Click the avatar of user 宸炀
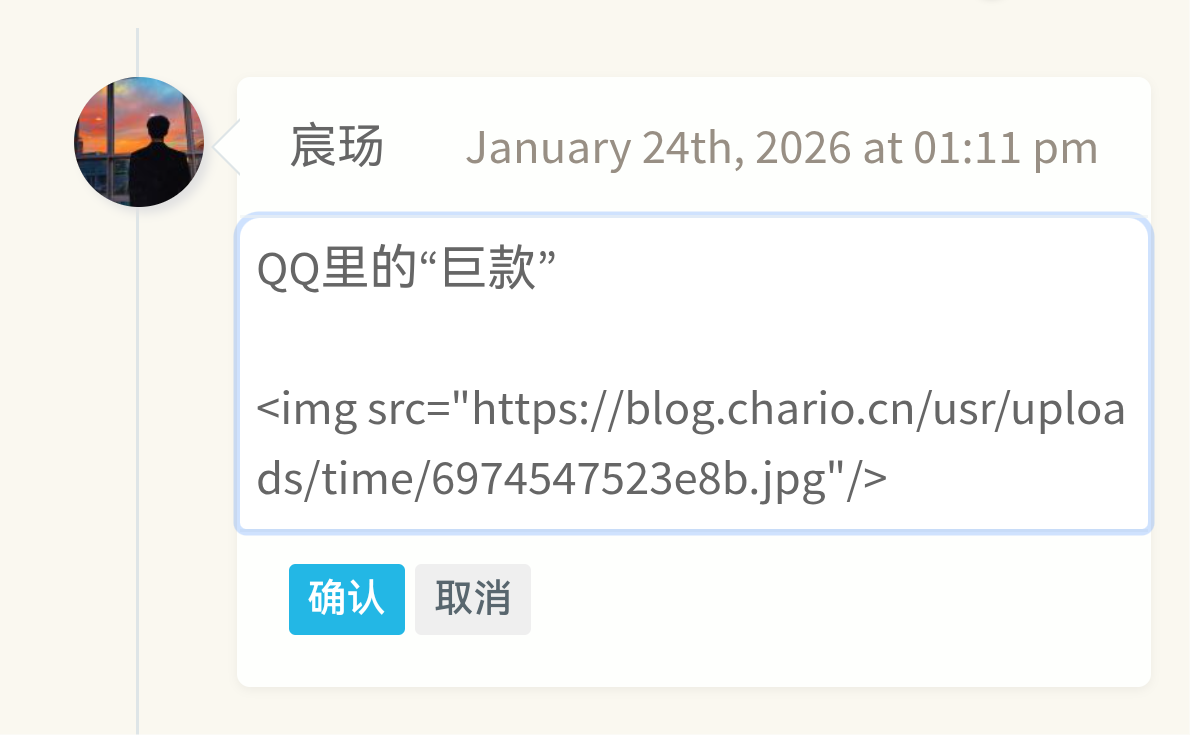1190x735 pixels. [139, 142]
